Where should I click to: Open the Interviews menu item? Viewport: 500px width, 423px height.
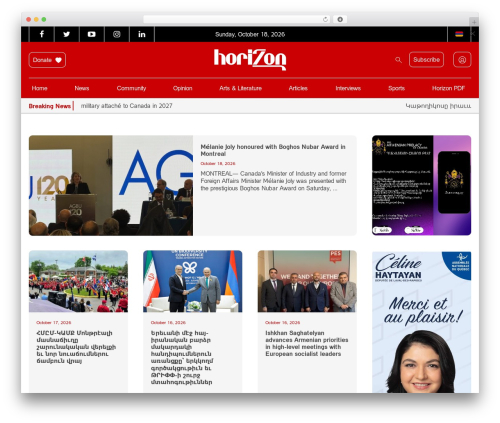pos(348,88)
